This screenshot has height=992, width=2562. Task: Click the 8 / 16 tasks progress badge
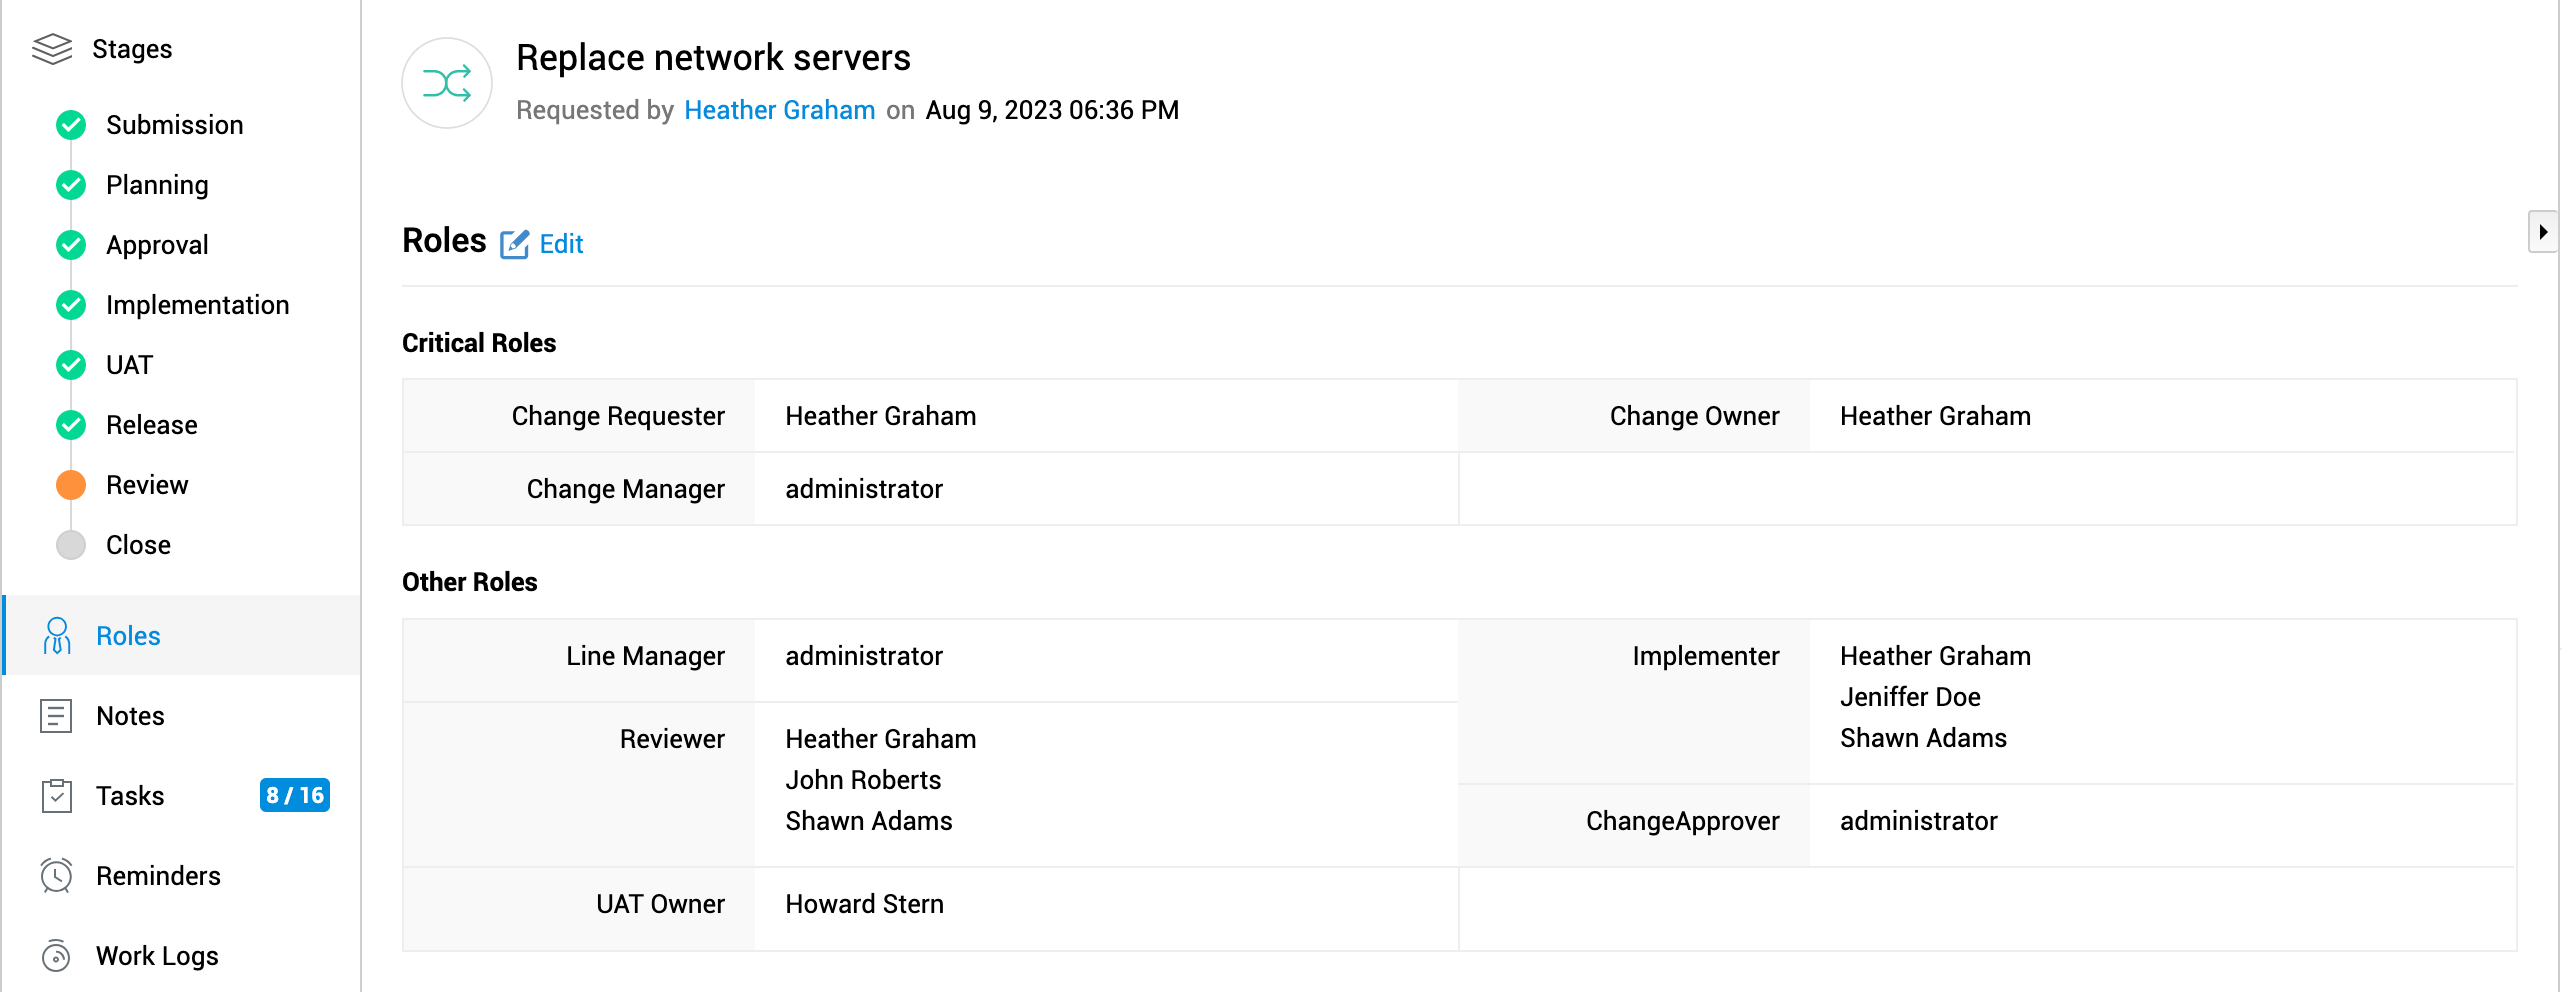click(x=294, y=796)
